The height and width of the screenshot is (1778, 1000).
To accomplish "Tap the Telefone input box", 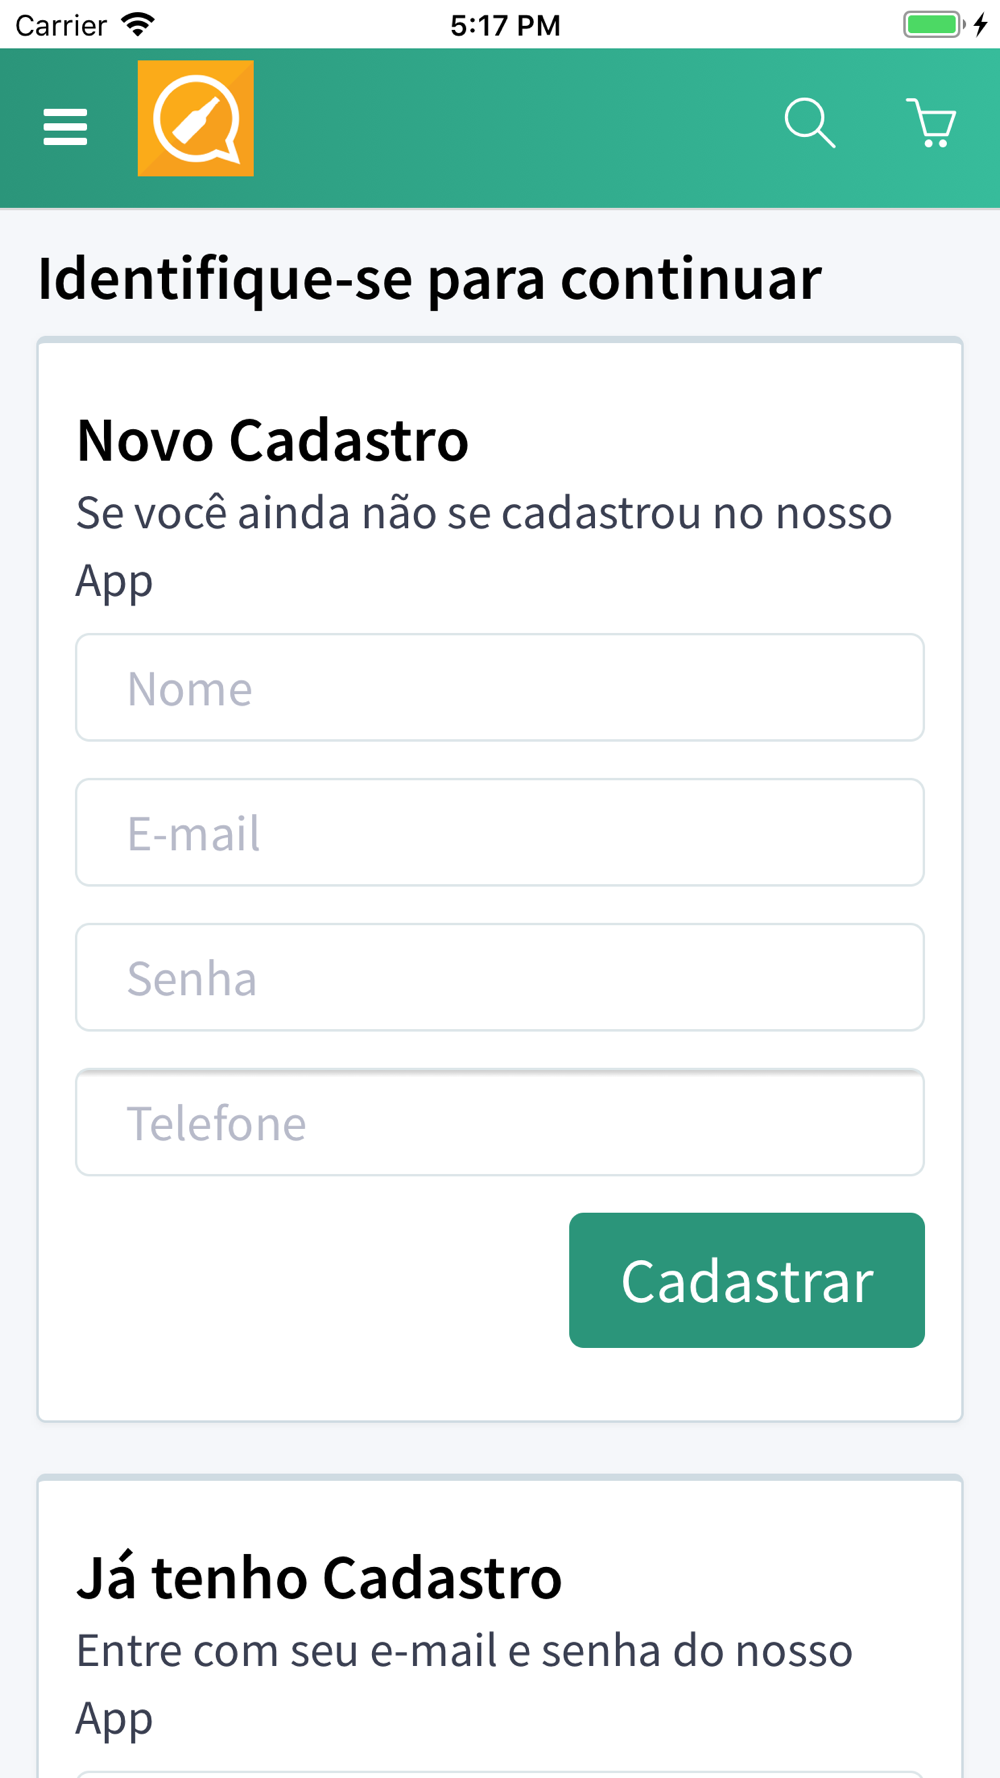I will (x=500, y=1123).
